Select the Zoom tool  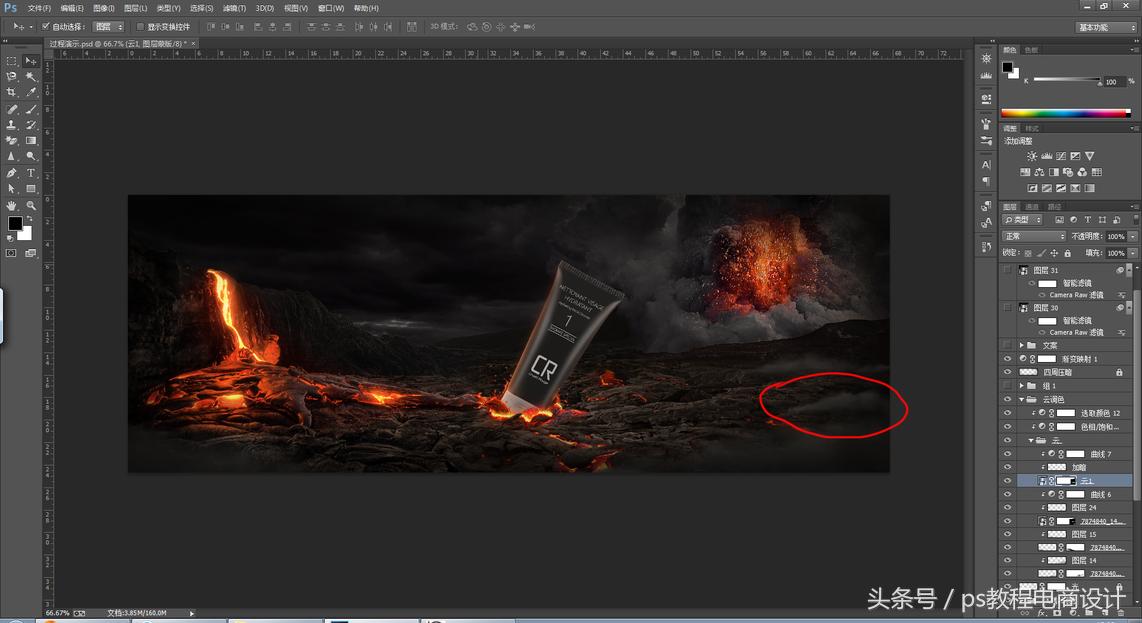click(x=31, y=205)
